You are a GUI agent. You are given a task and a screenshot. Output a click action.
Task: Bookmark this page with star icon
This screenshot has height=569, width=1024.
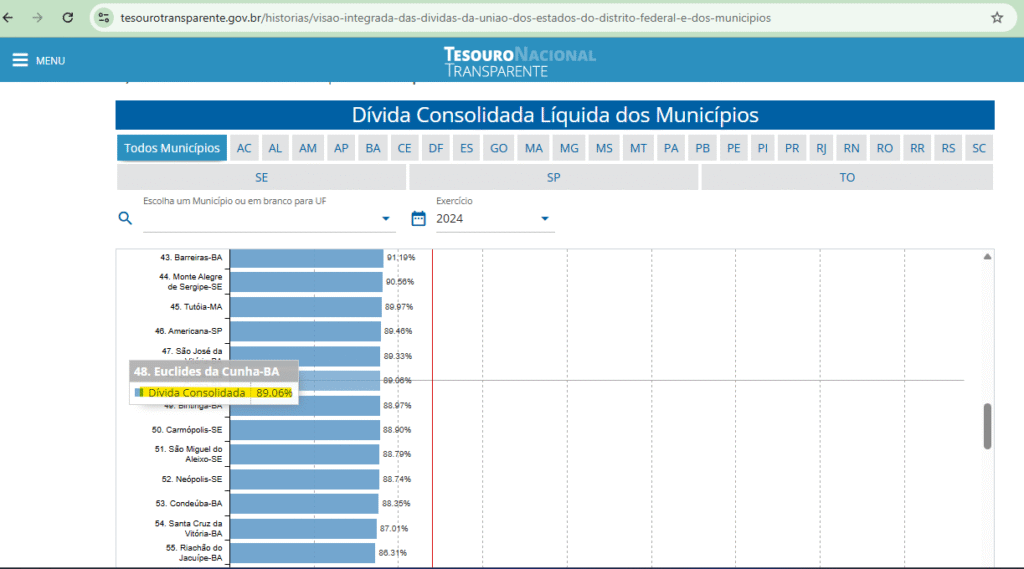(x=996, y=18)
